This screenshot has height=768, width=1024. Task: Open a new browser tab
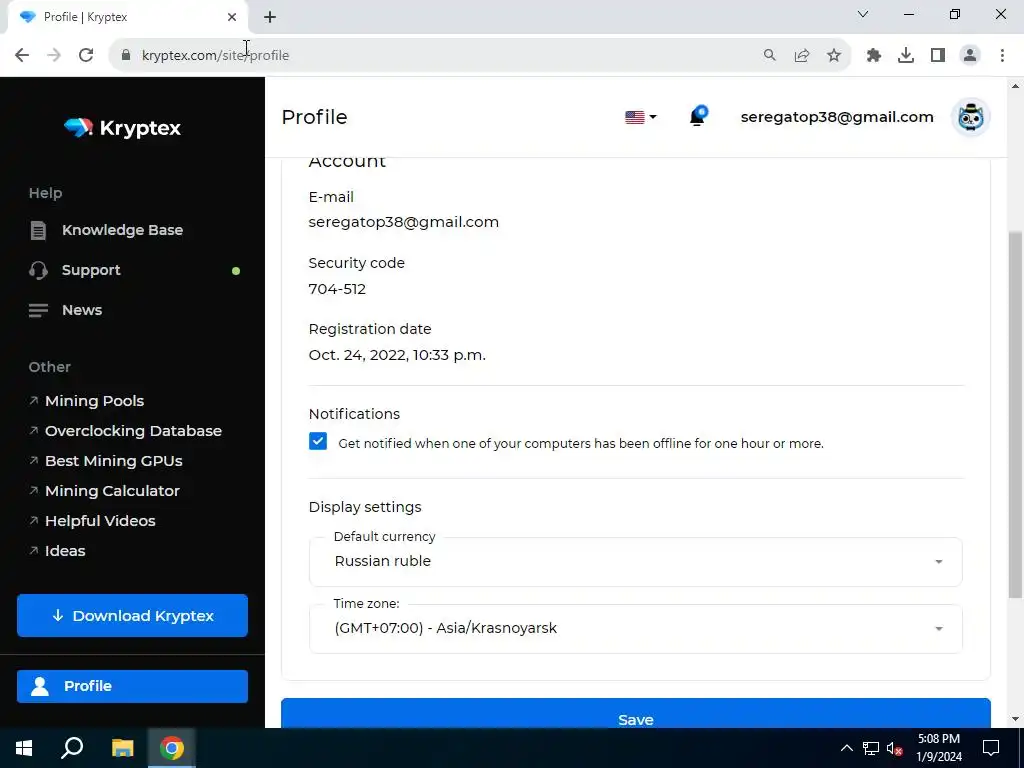(x=270, y=17)
